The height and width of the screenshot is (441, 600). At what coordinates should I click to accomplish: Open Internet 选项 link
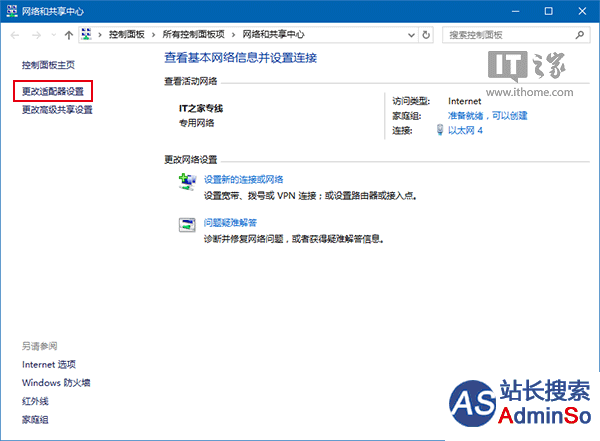(49, 364)
